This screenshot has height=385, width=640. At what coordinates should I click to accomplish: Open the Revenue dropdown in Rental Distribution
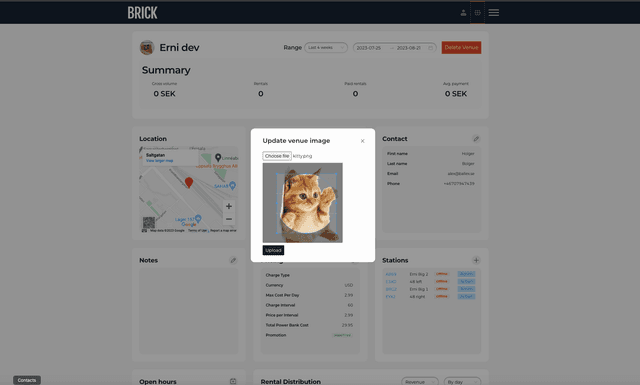point(420,382)
